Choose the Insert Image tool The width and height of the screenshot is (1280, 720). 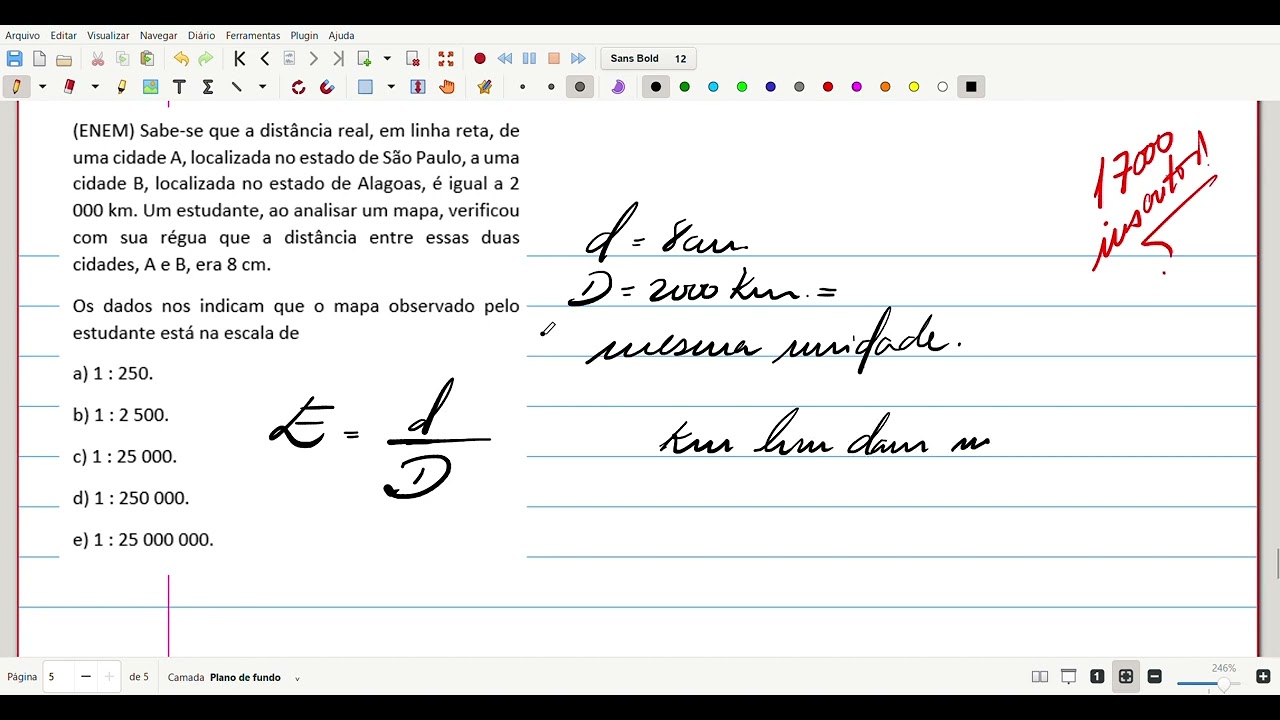[x=151, y=87]
